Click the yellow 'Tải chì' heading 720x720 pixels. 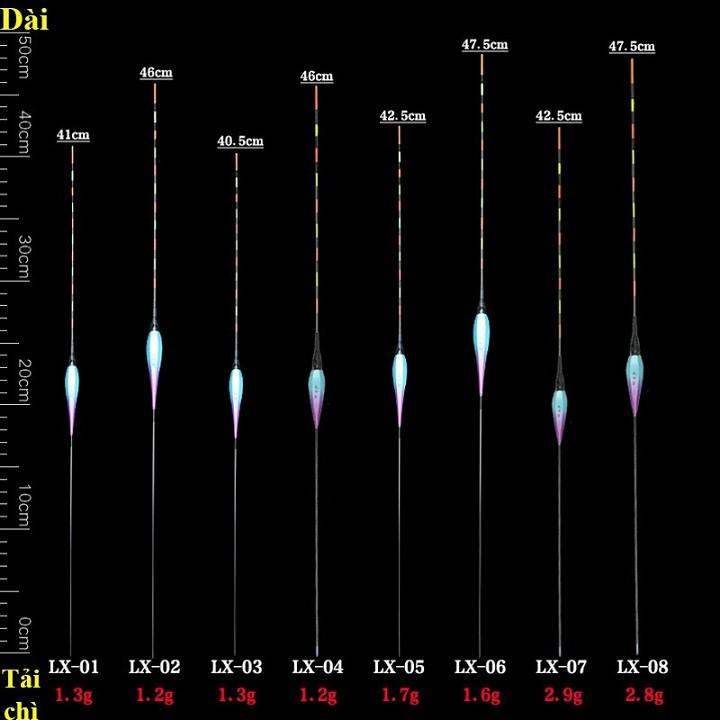pyautogui.click(x=22, y=695)
